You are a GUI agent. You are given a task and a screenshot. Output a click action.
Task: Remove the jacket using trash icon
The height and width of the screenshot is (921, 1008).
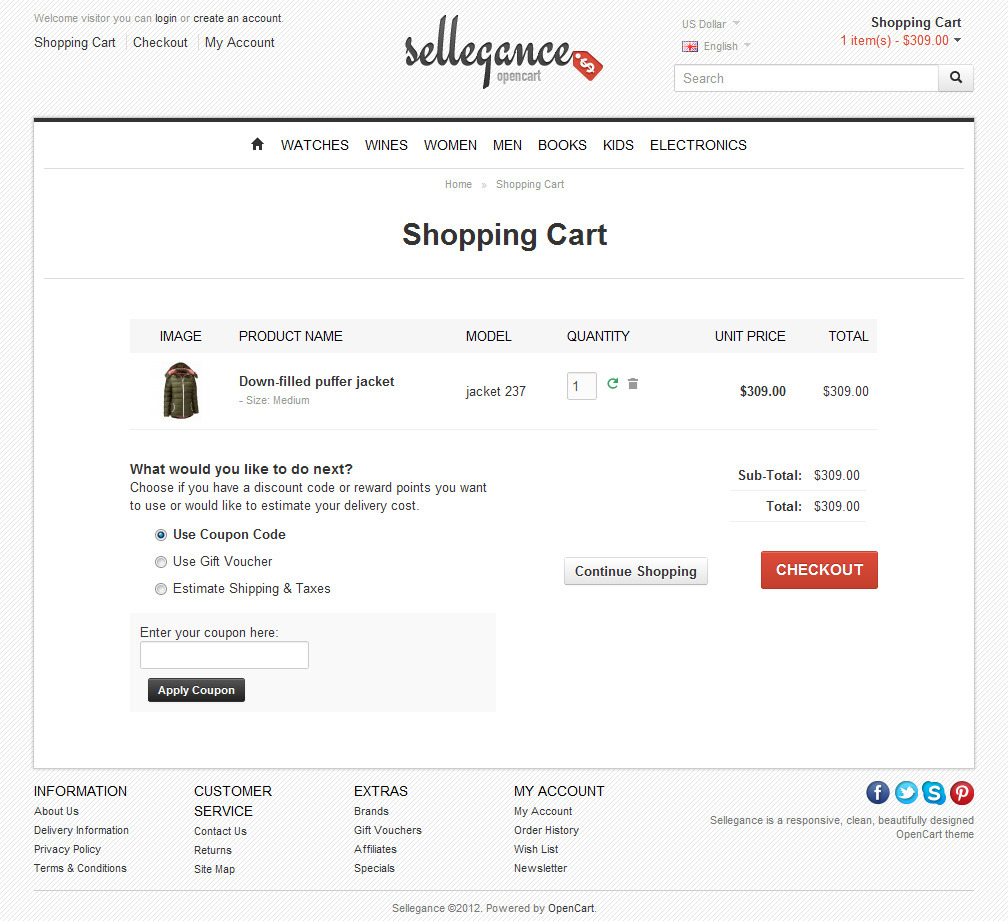(633, 384)
